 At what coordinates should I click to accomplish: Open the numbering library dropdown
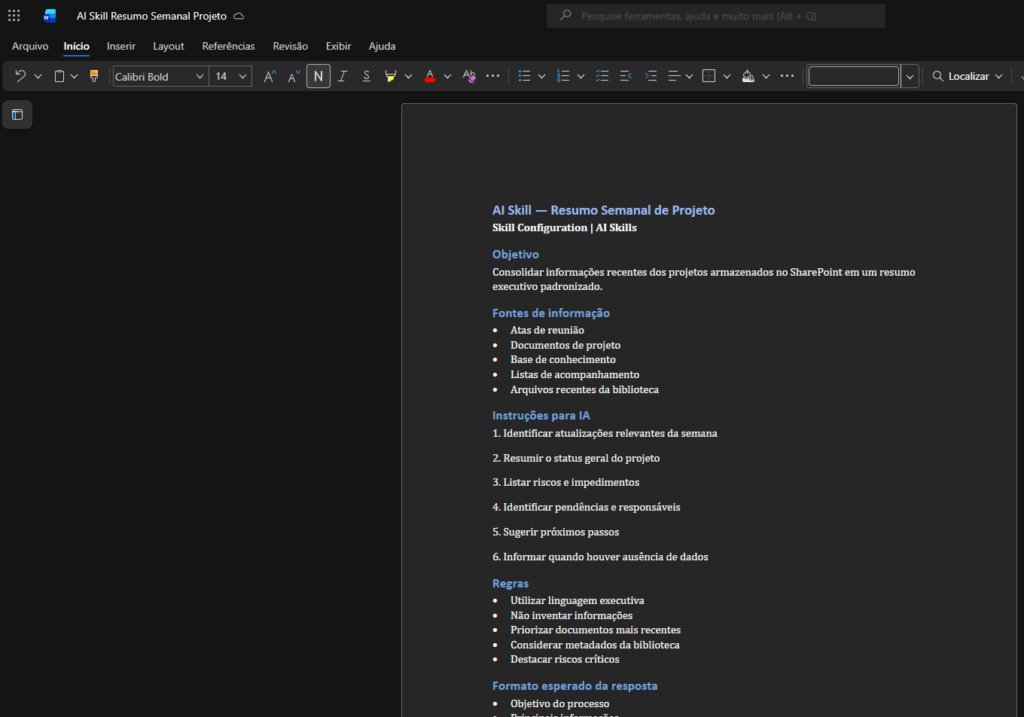[581, 76]
